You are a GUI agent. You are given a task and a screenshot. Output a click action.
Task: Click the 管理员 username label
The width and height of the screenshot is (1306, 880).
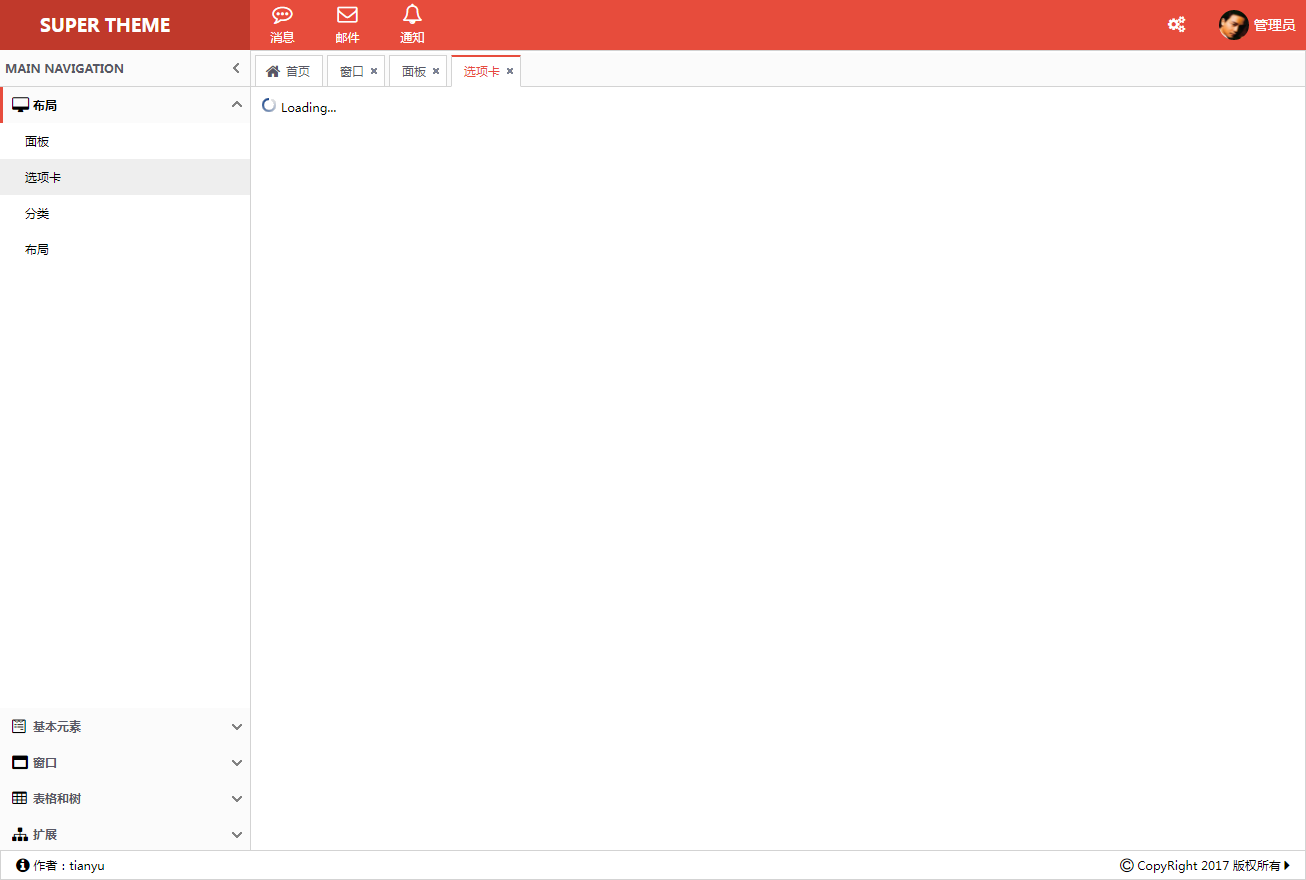[x=1274, y=25]
